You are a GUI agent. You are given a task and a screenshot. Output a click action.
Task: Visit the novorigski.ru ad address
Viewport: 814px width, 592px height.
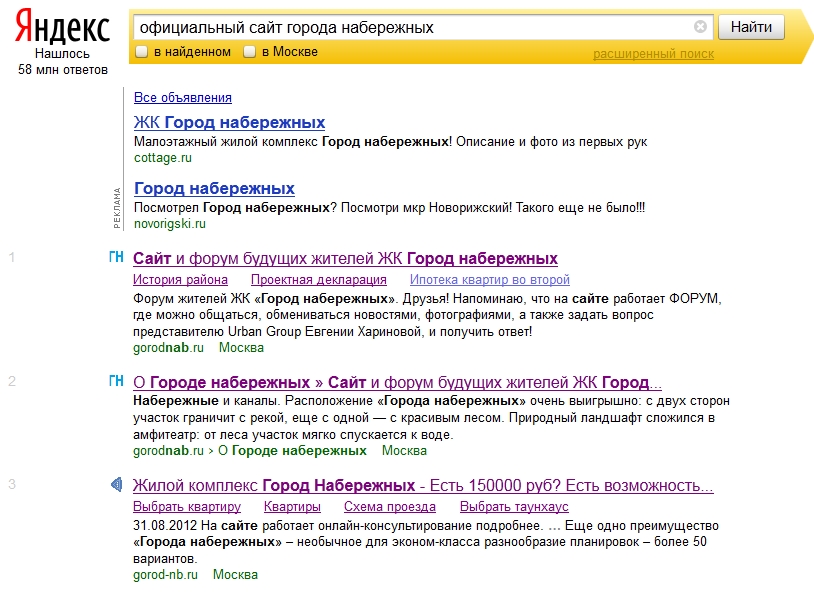coord(170,224)
